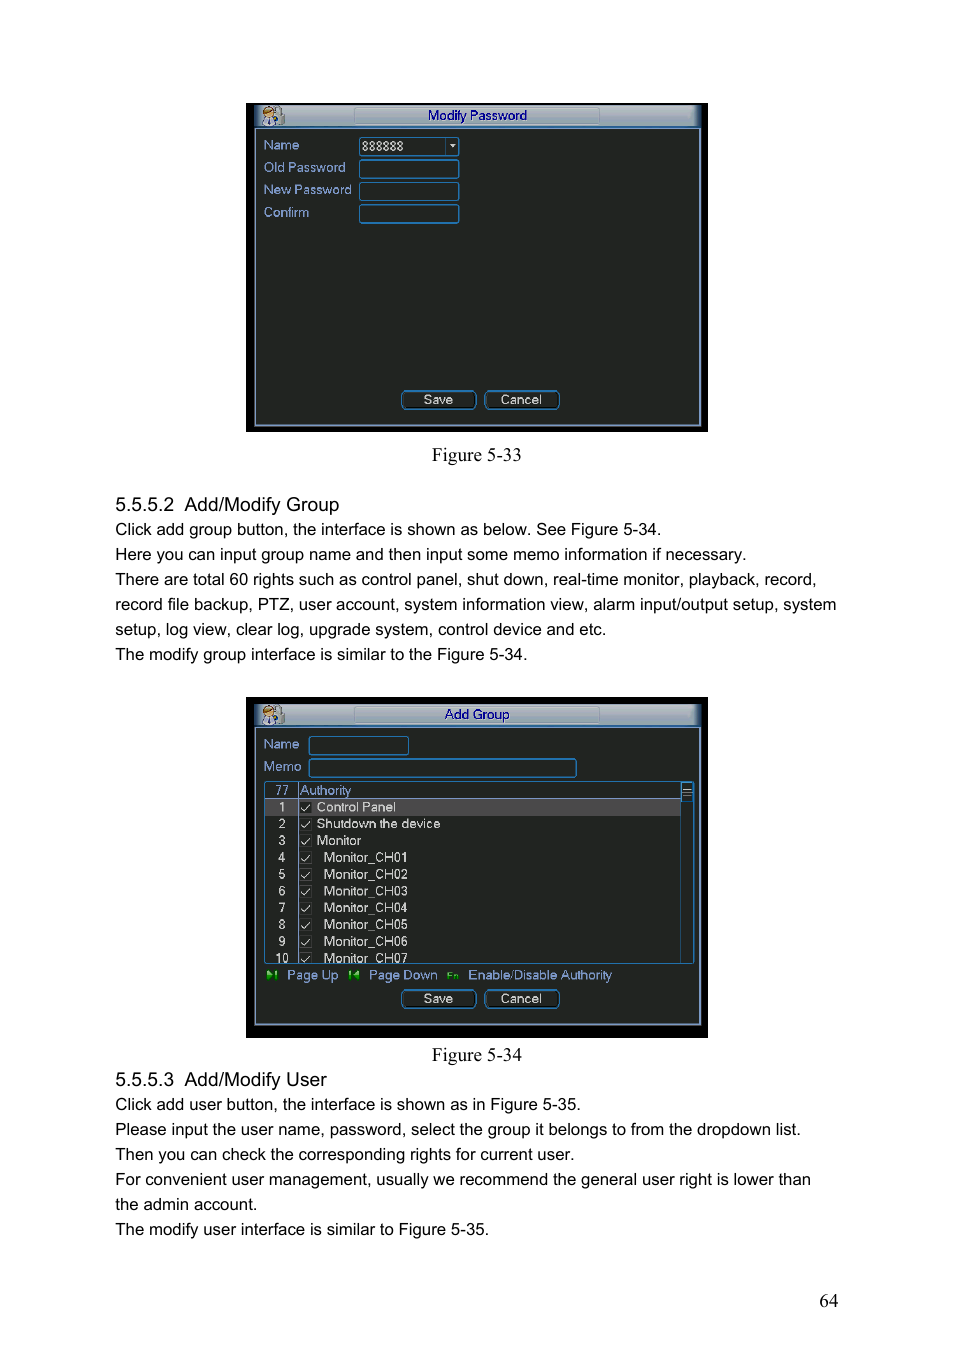Click the group Memo input field

tap(443, 767)
